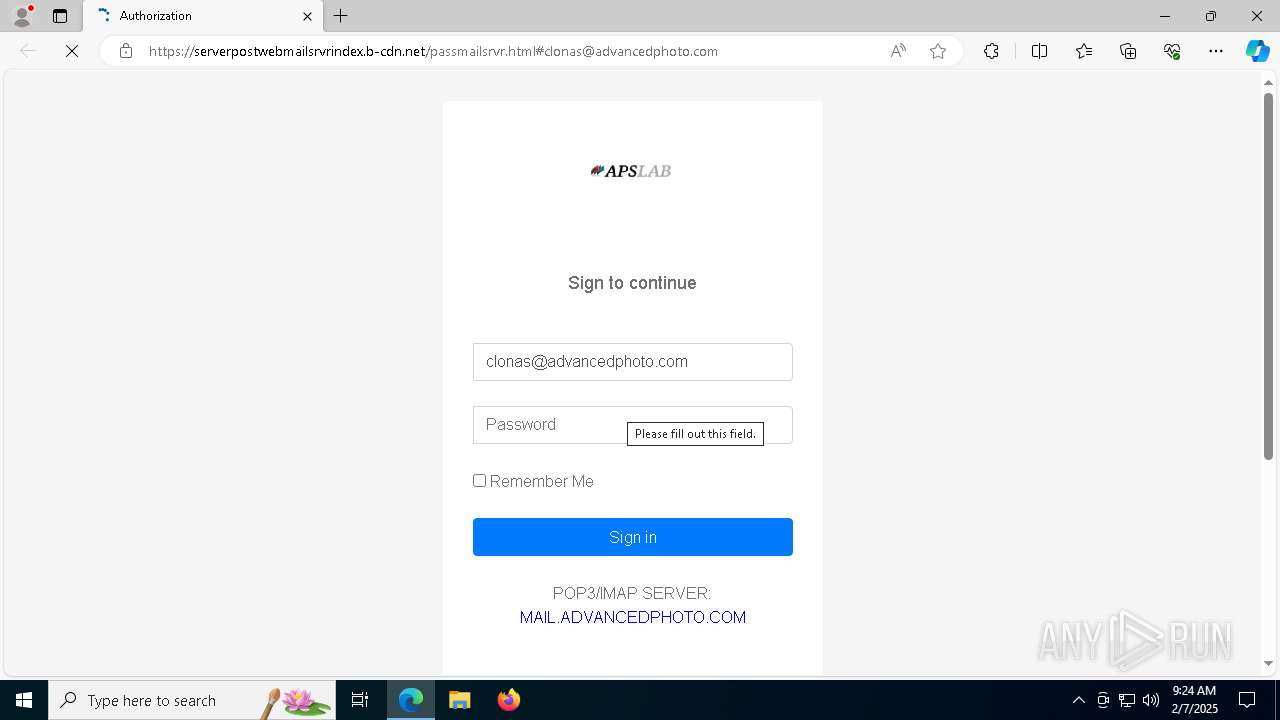Open the MAIL.ADVANCEDPHOTO.COM link
Screen dimensions: 1280x720
pyautogui.click(x=633, y=617)
